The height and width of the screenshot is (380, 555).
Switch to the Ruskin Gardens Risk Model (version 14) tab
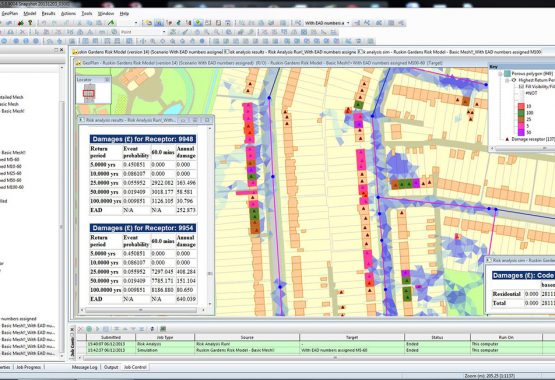coord(148,52)
